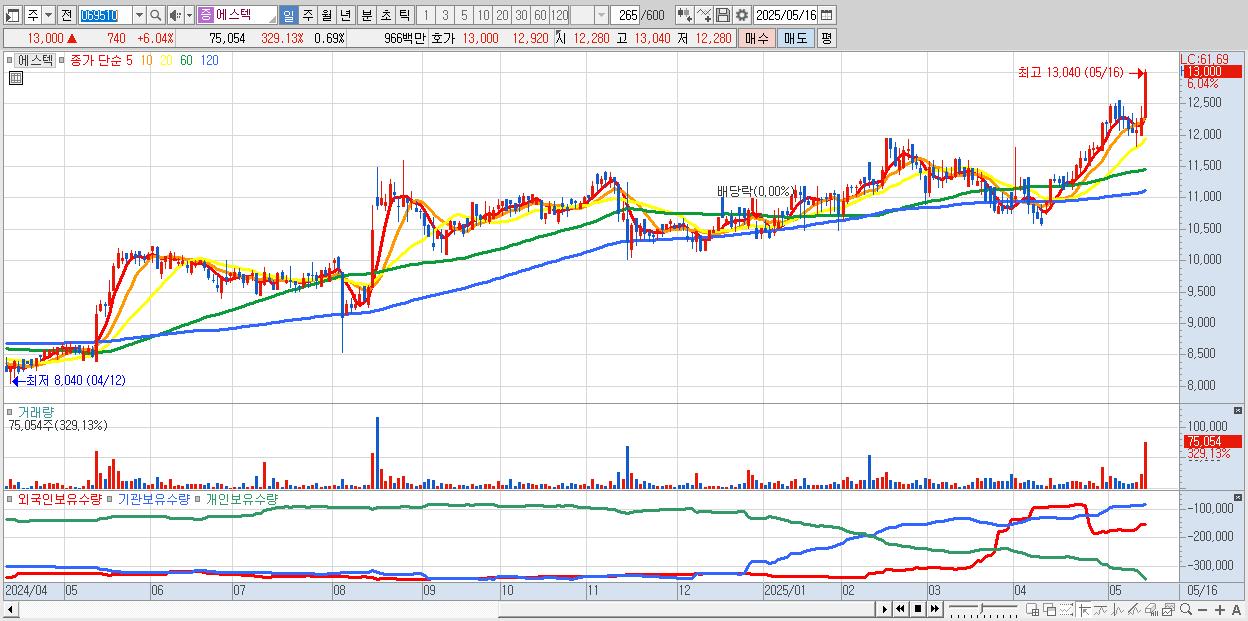1248x621 pixels.
Task: Choose interval preset 3
Action: (444, 15)
